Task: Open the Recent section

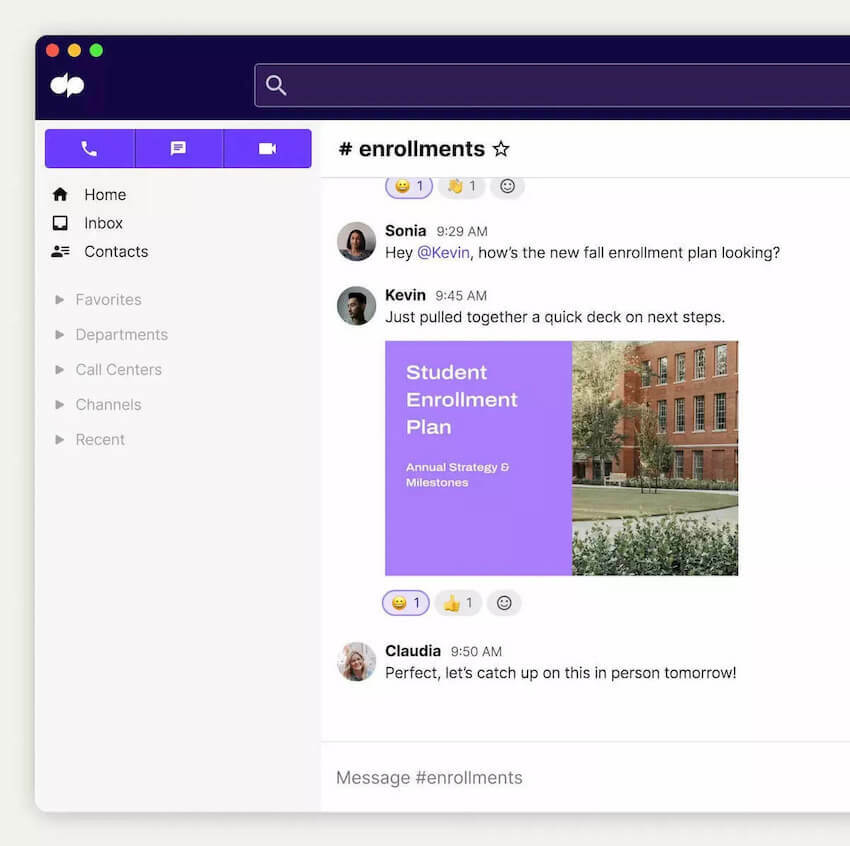Action: (100, 439)
